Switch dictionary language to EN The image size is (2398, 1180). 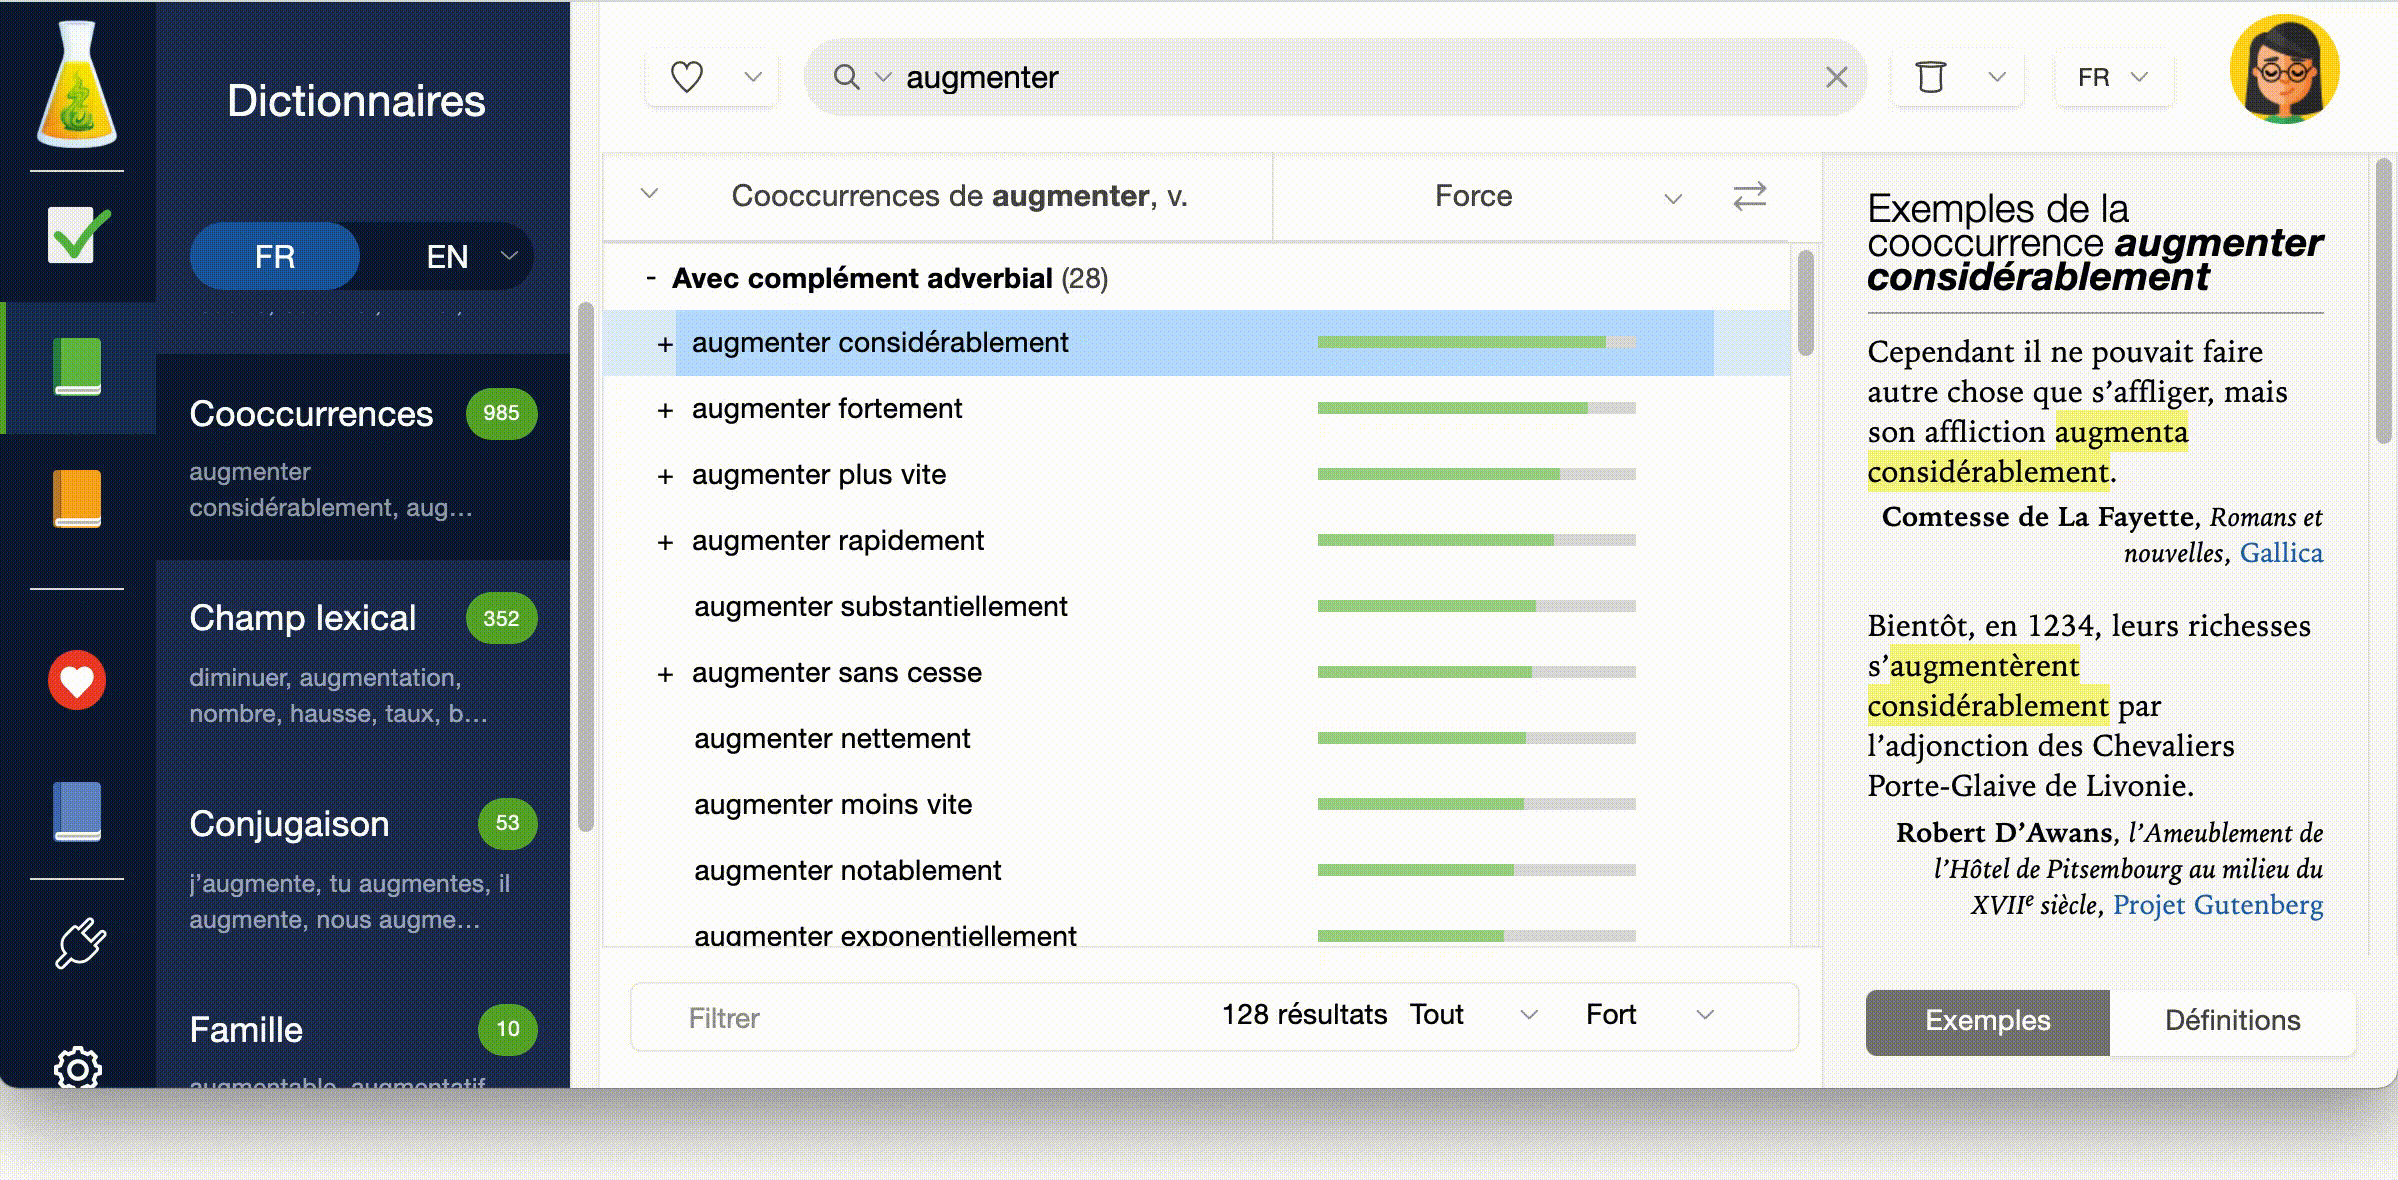447,257
